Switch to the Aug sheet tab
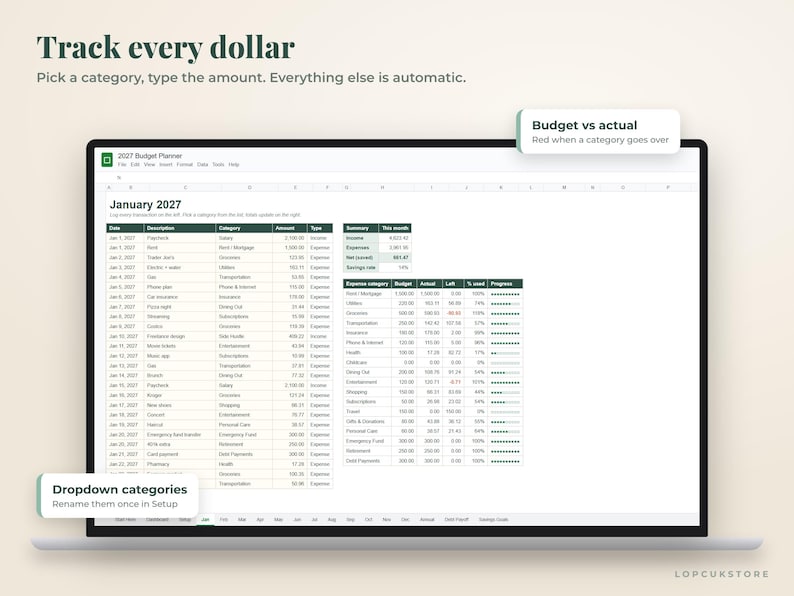This screenshot has height=596, width=794. (x=332, y=520)
